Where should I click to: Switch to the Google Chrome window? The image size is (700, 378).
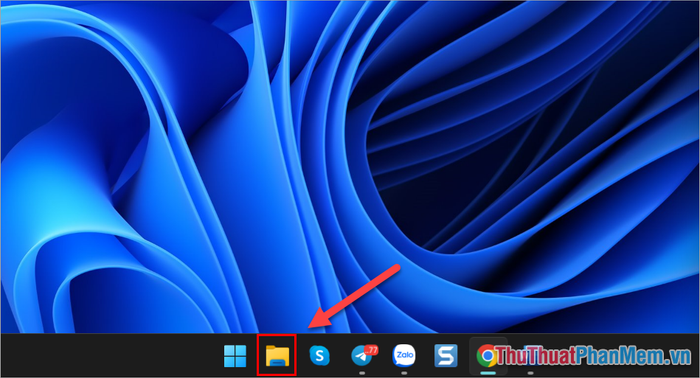[487, 356]
